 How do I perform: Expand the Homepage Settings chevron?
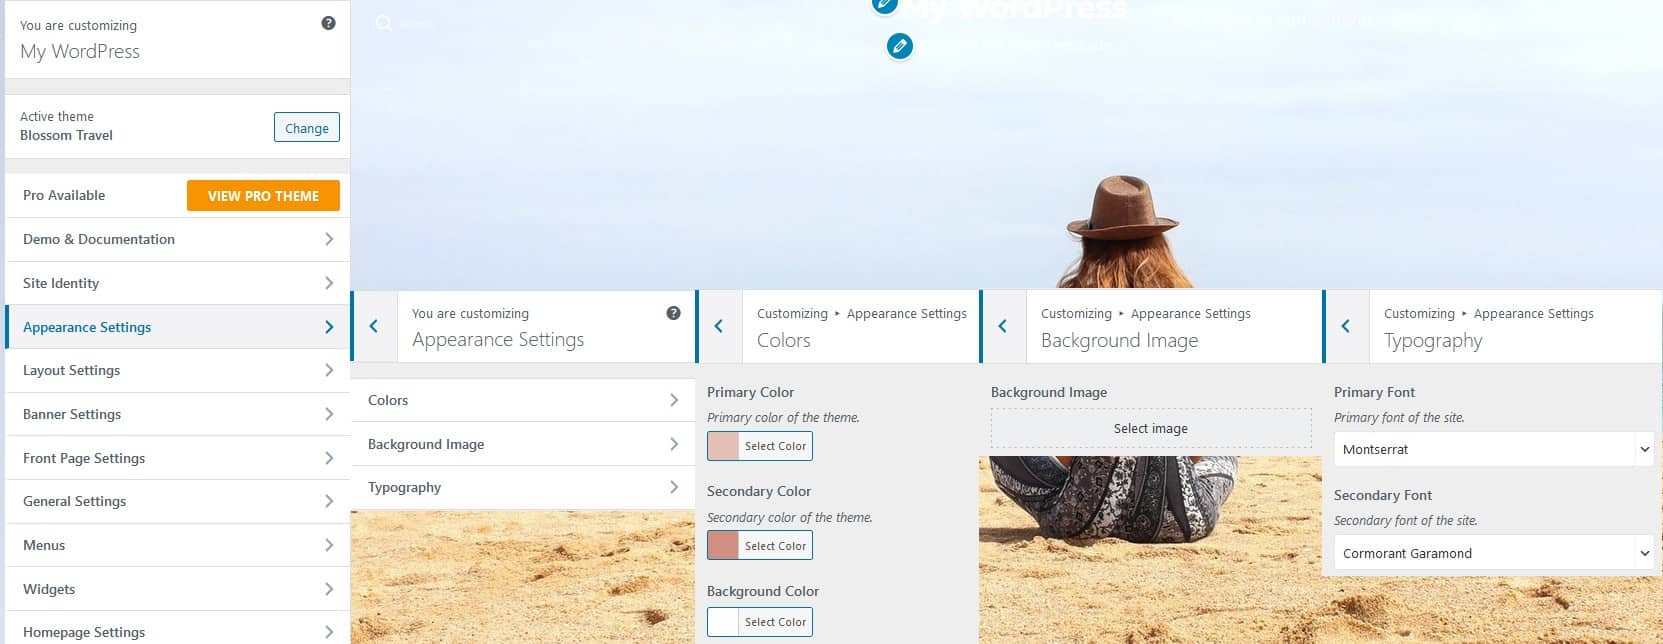point(329,632)
